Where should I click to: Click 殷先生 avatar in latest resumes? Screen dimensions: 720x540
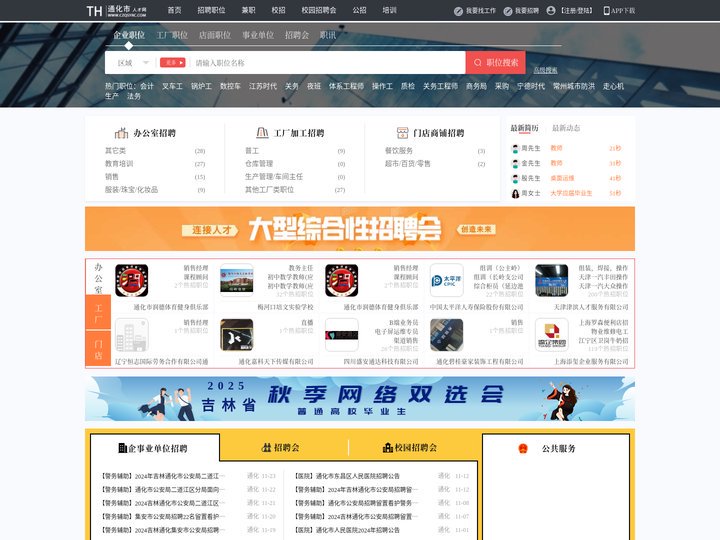tap(515, 178)
